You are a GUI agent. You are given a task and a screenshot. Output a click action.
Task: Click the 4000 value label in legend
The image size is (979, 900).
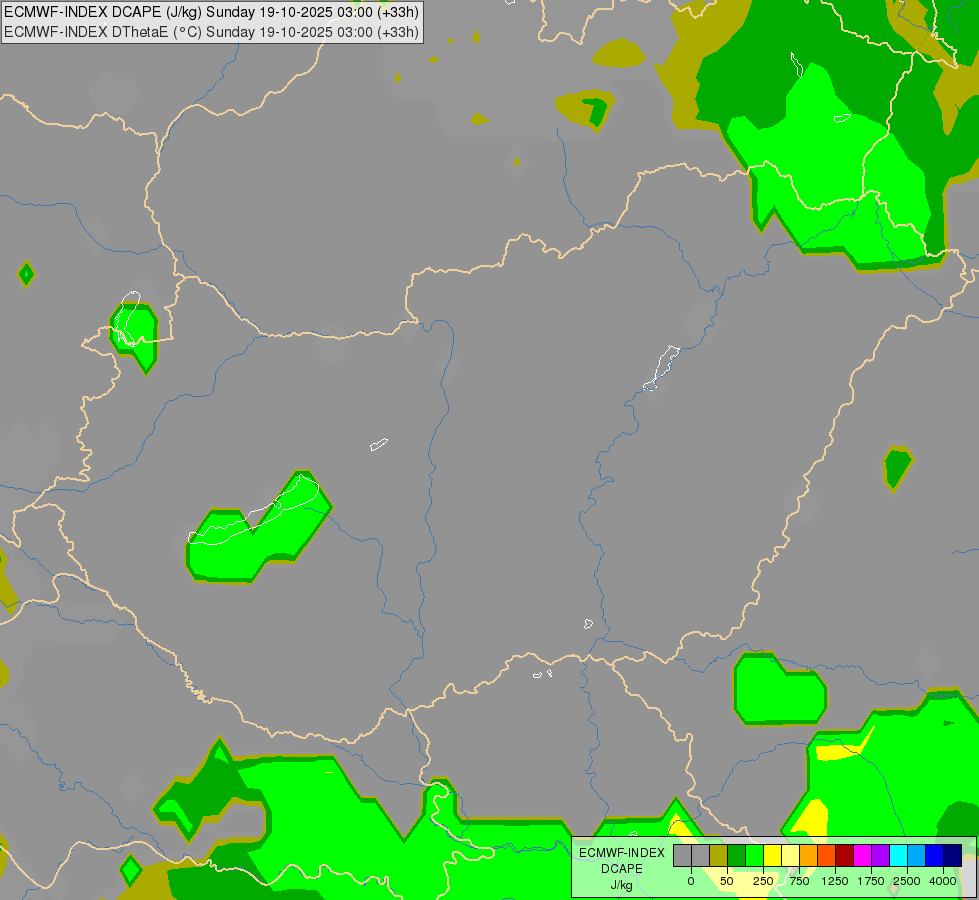[943, 881]
